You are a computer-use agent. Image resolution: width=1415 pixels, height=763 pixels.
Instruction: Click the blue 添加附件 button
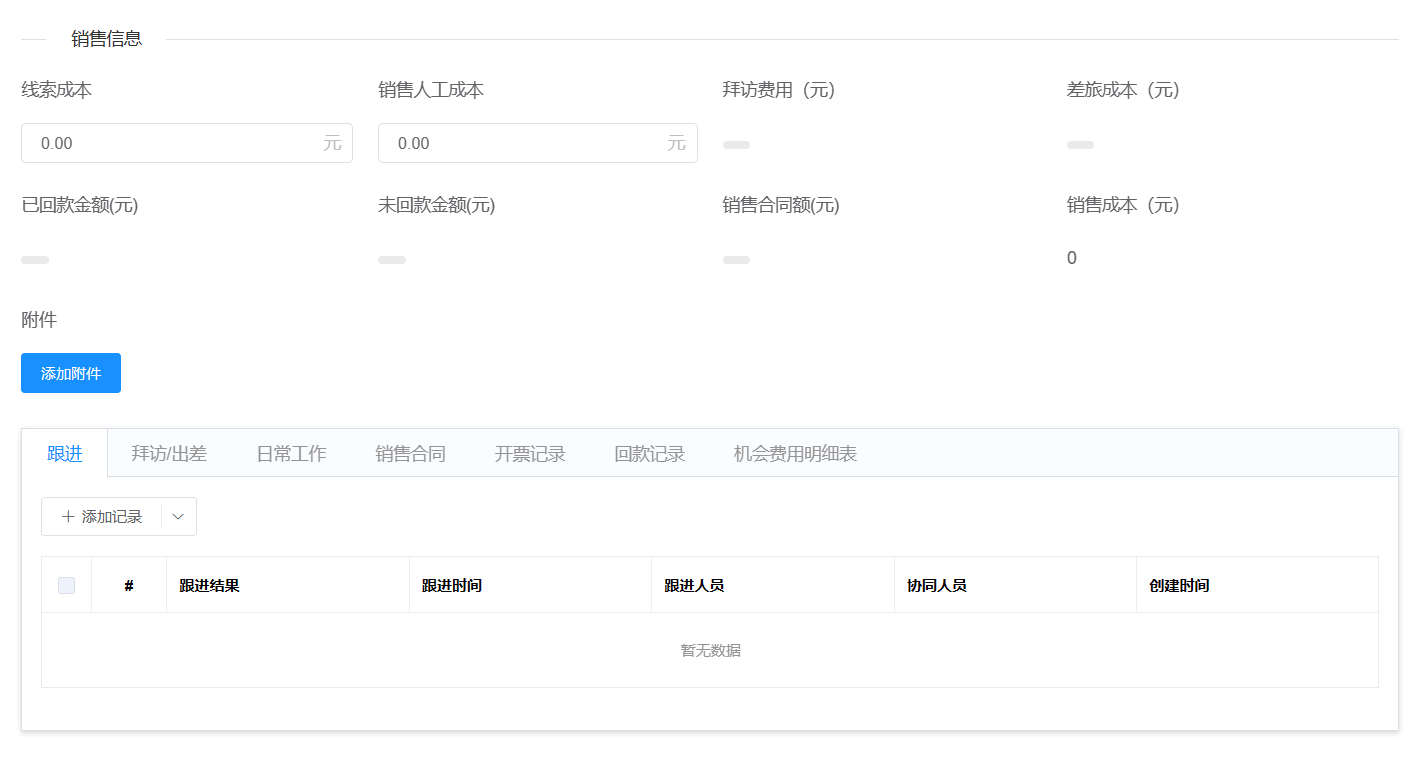[70, 372]
